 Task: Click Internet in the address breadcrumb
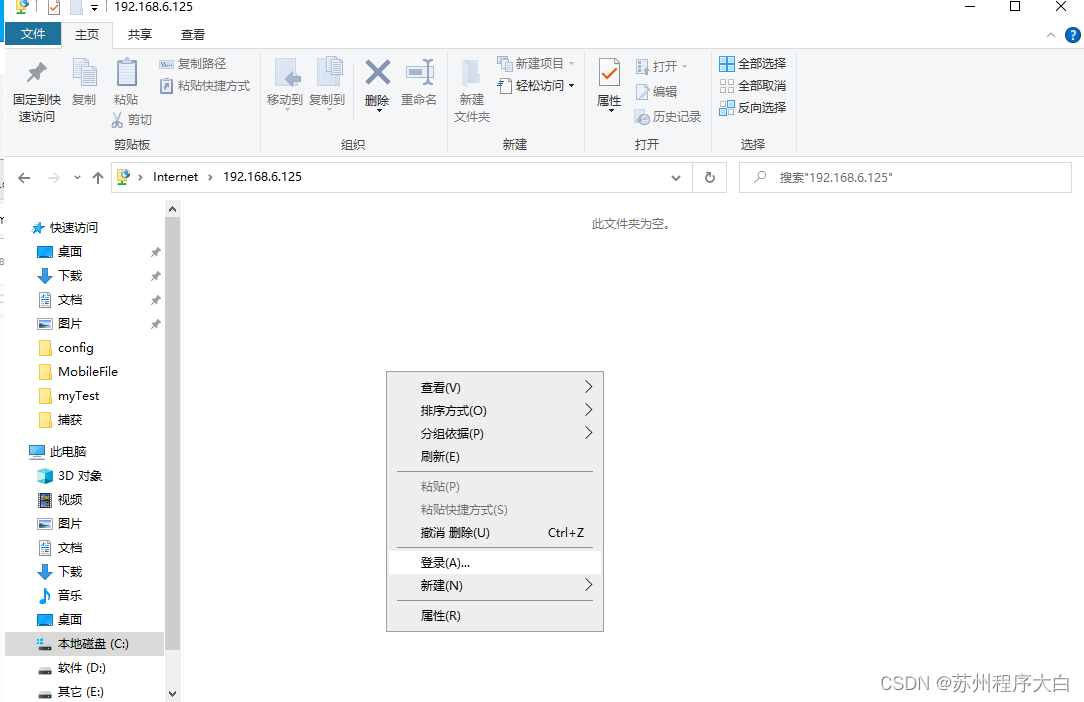[176, 177]
